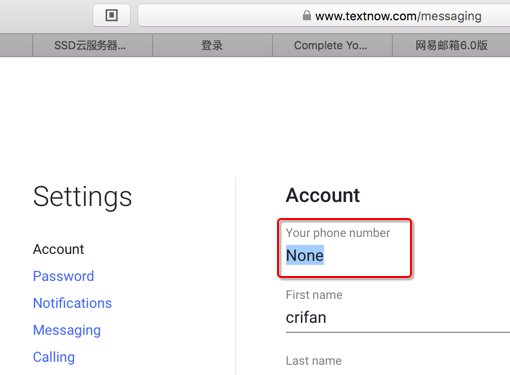Click the Settings page heading

pos(82,197)
